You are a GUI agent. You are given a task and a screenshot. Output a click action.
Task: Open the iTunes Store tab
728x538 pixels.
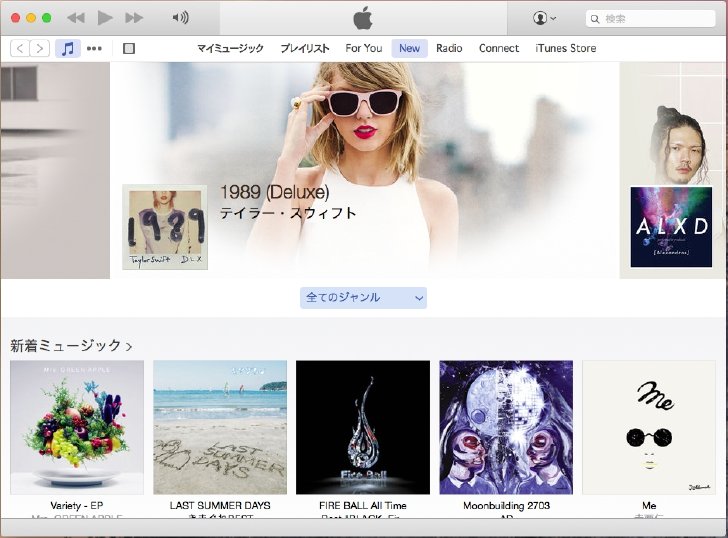(x=566, y=48)
